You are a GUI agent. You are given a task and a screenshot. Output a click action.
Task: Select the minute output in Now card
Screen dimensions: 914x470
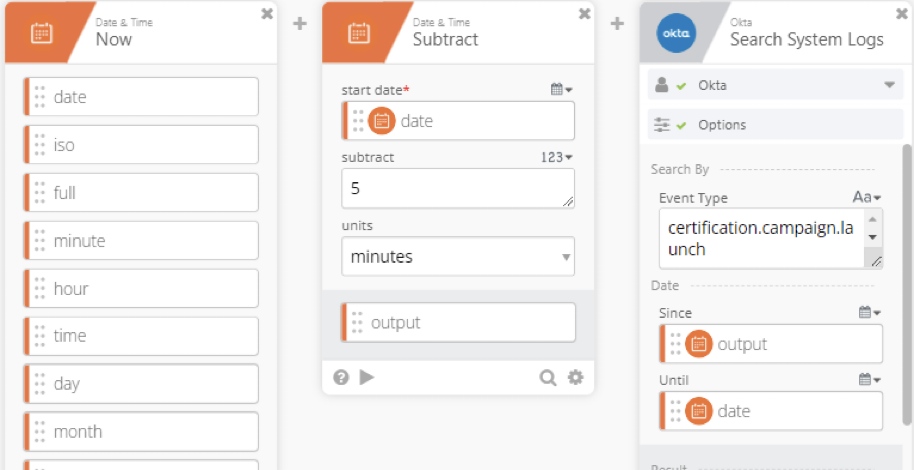[x=141, y=240]
